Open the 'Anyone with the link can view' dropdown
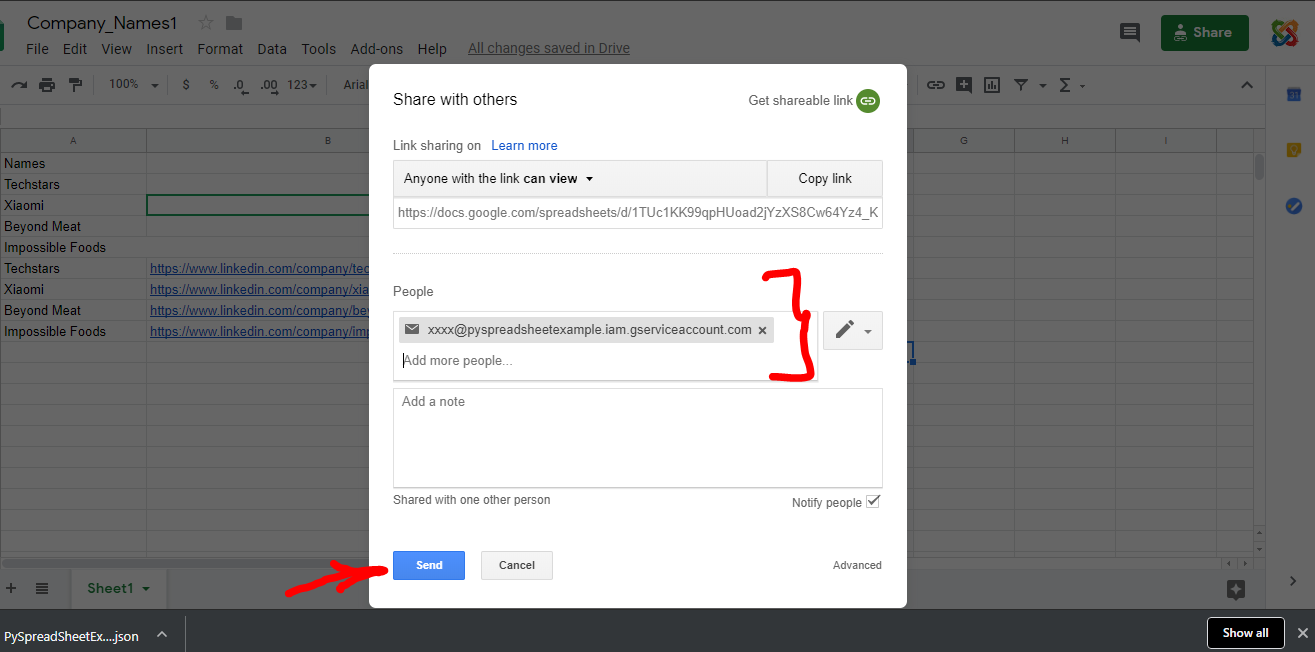Image resolution: width=1315 pixels, height=652 pixels. [x=495, y=178]
